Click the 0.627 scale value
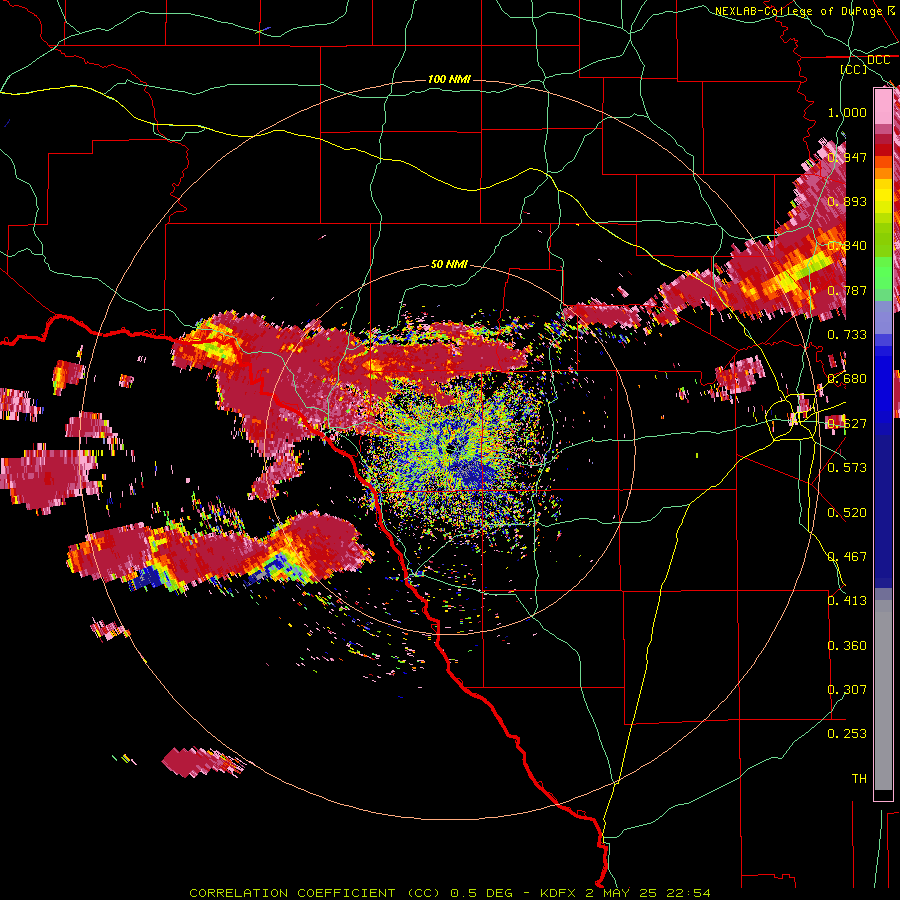Viewport: 900px width, 900px height. pyautogui.click(x=847, y=424)
